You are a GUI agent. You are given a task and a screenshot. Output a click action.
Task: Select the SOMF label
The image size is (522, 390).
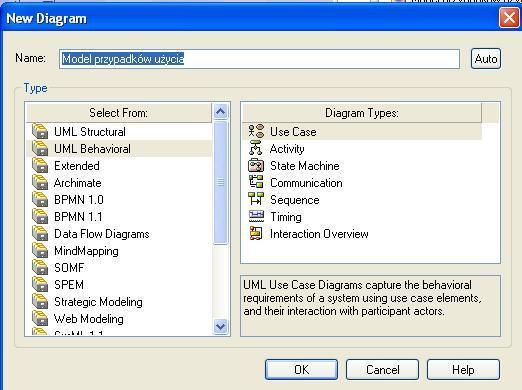point(69,268)
